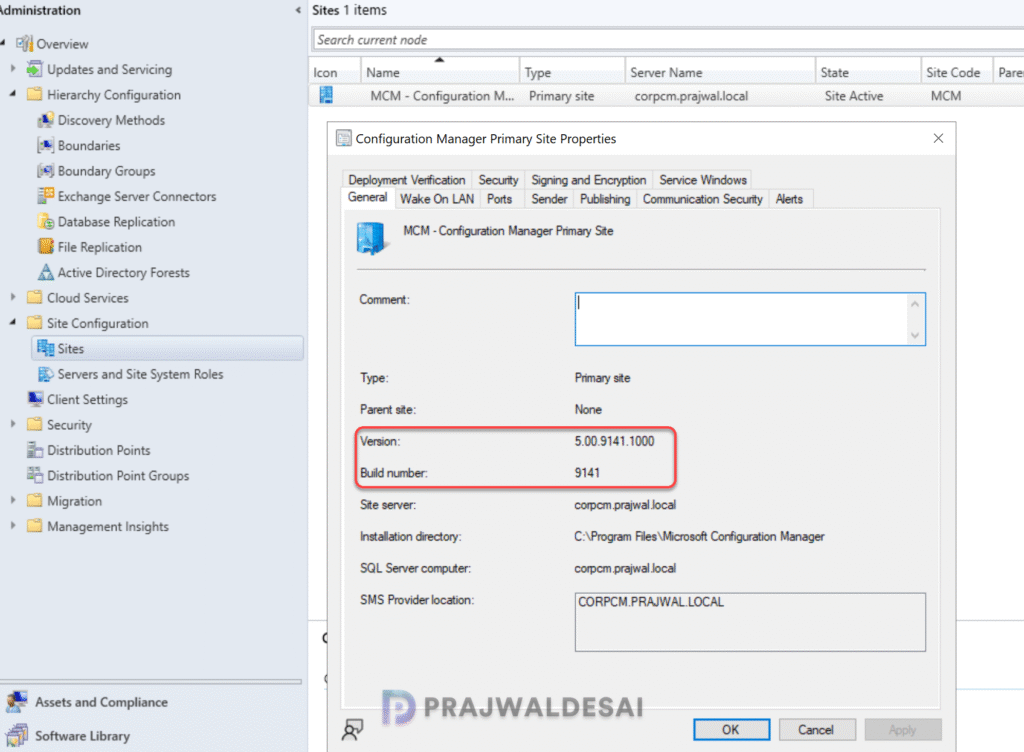Click the Boundaries icon

pos(46,146)
